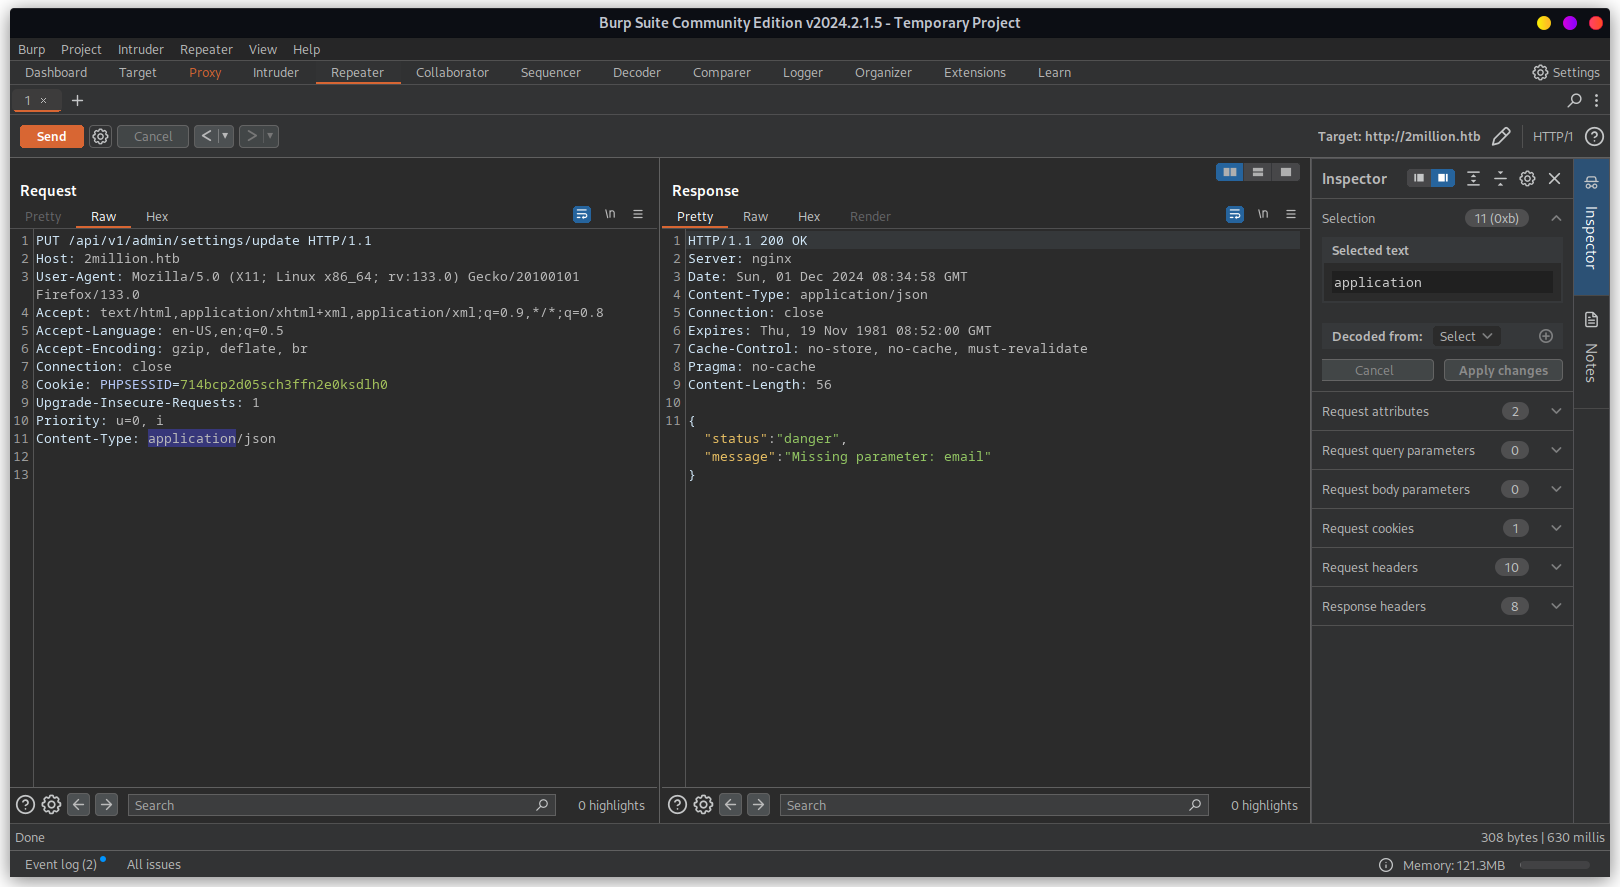Open Inspector settings gear
The width and height of the screenshot is (1620, 887).
pyautogui.click(x=1527, y=178)
